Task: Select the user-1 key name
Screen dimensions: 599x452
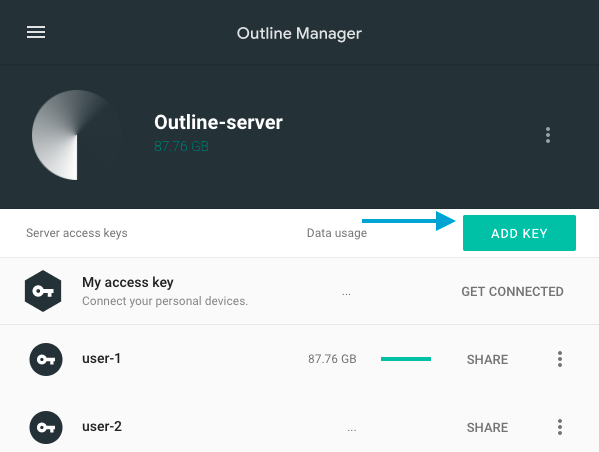Action: 101,358
